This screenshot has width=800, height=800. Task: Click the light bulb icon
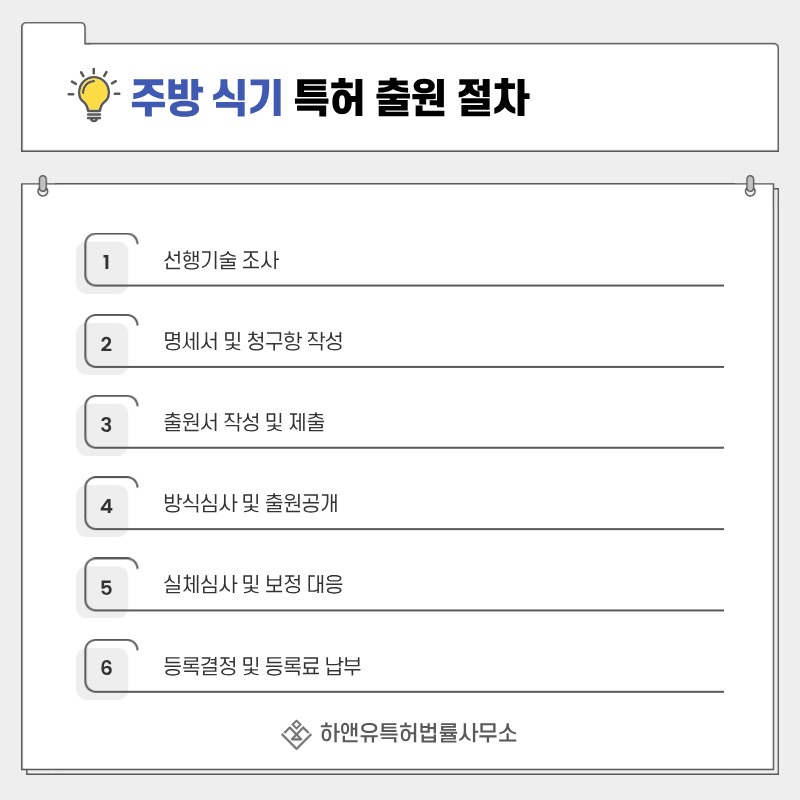pyautogui.click(x=93, y=97)
